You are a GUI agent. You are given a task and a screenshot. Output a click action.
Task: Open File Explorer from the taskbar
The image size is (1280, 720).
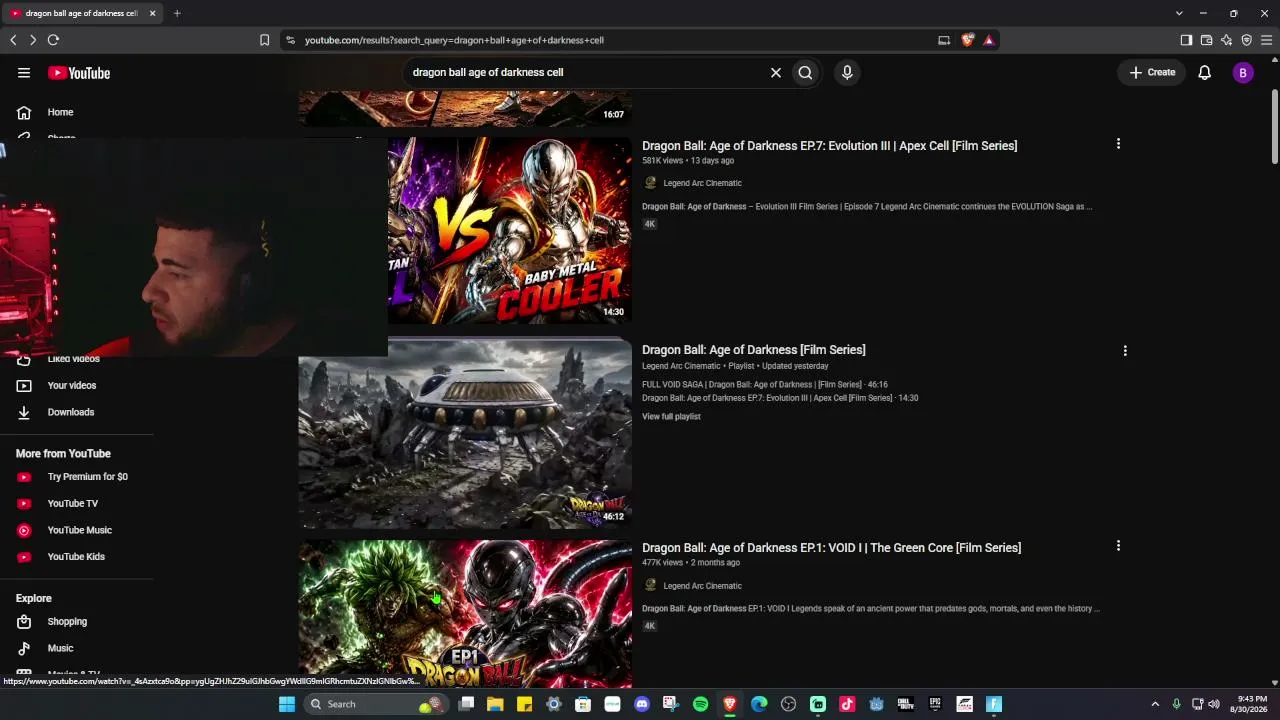click(495, 704)
